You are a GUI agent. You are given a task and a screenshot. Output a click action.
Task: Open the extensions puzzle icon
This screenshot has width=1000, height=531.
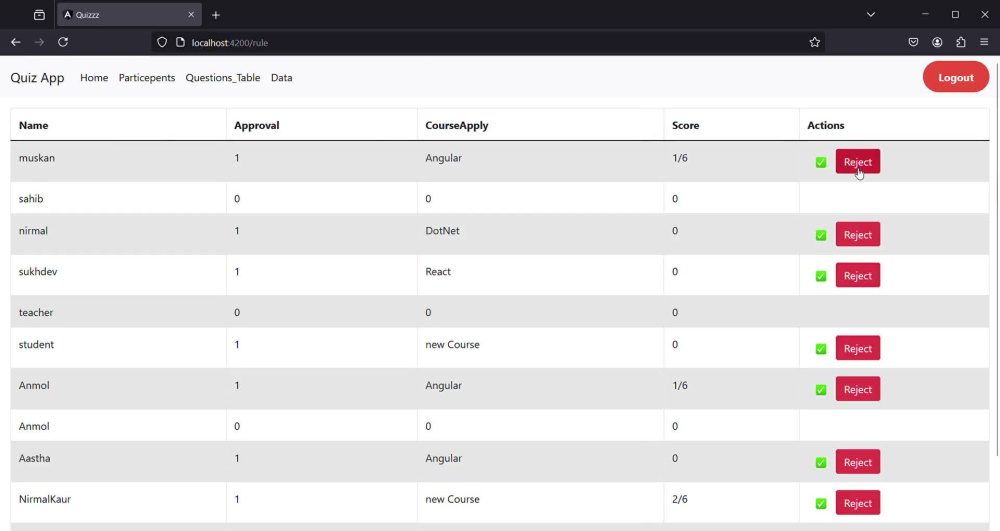pos(960,42)
